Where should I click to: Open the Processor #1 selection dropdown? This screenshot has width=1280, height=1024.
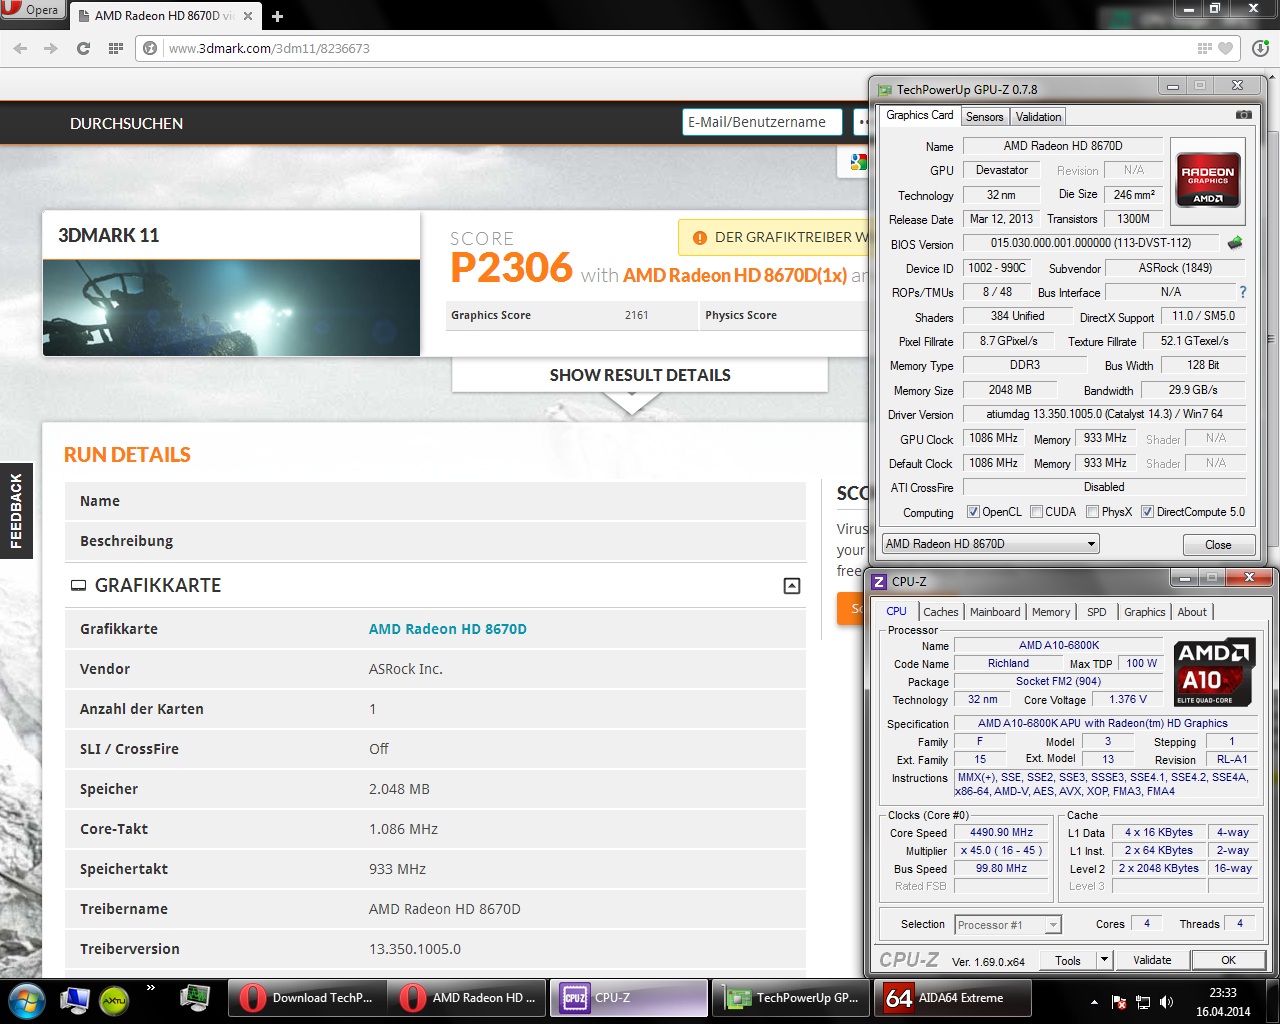(1007, 925)
